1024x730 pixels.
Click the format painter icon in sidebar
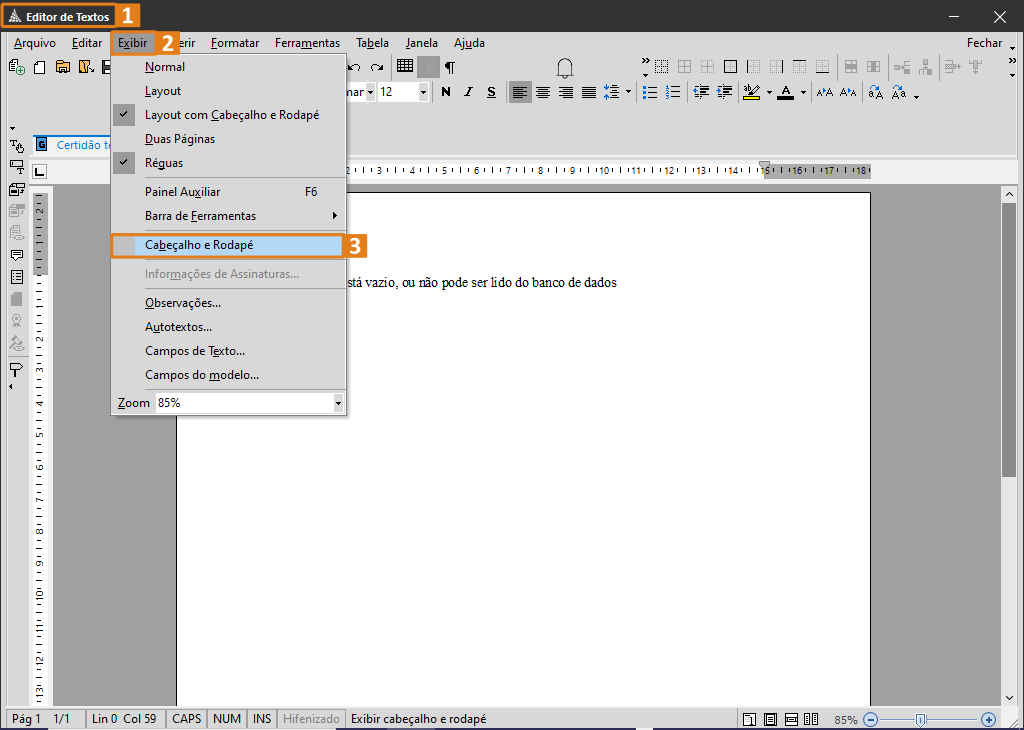click(x=16, y=370)
